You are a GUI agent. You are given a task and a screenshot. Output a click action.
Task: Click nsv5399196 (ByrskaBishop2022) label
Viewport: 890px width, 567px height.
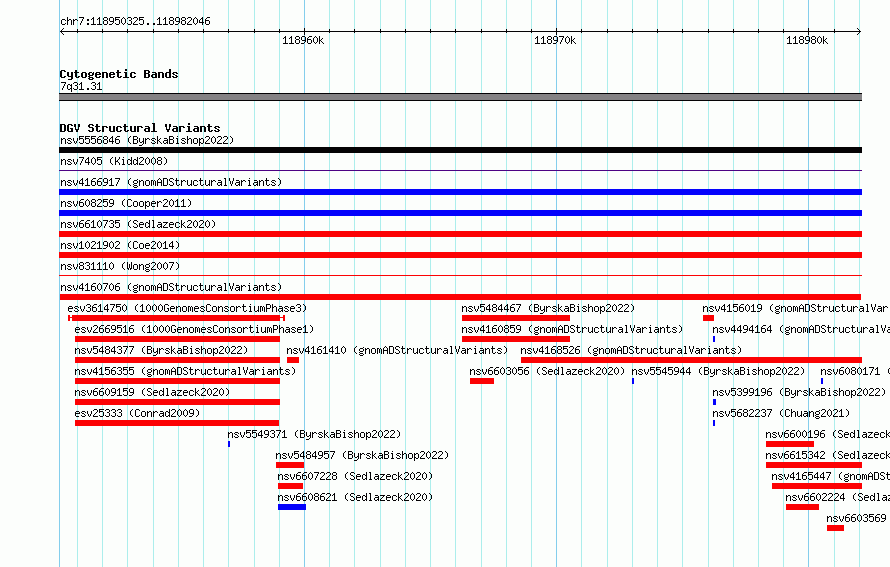tap(799, 392)
